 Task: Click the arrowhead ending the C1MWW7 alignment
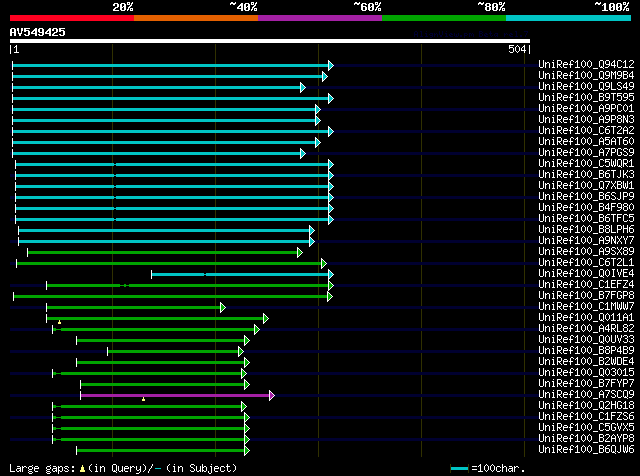tap(223, 307)
